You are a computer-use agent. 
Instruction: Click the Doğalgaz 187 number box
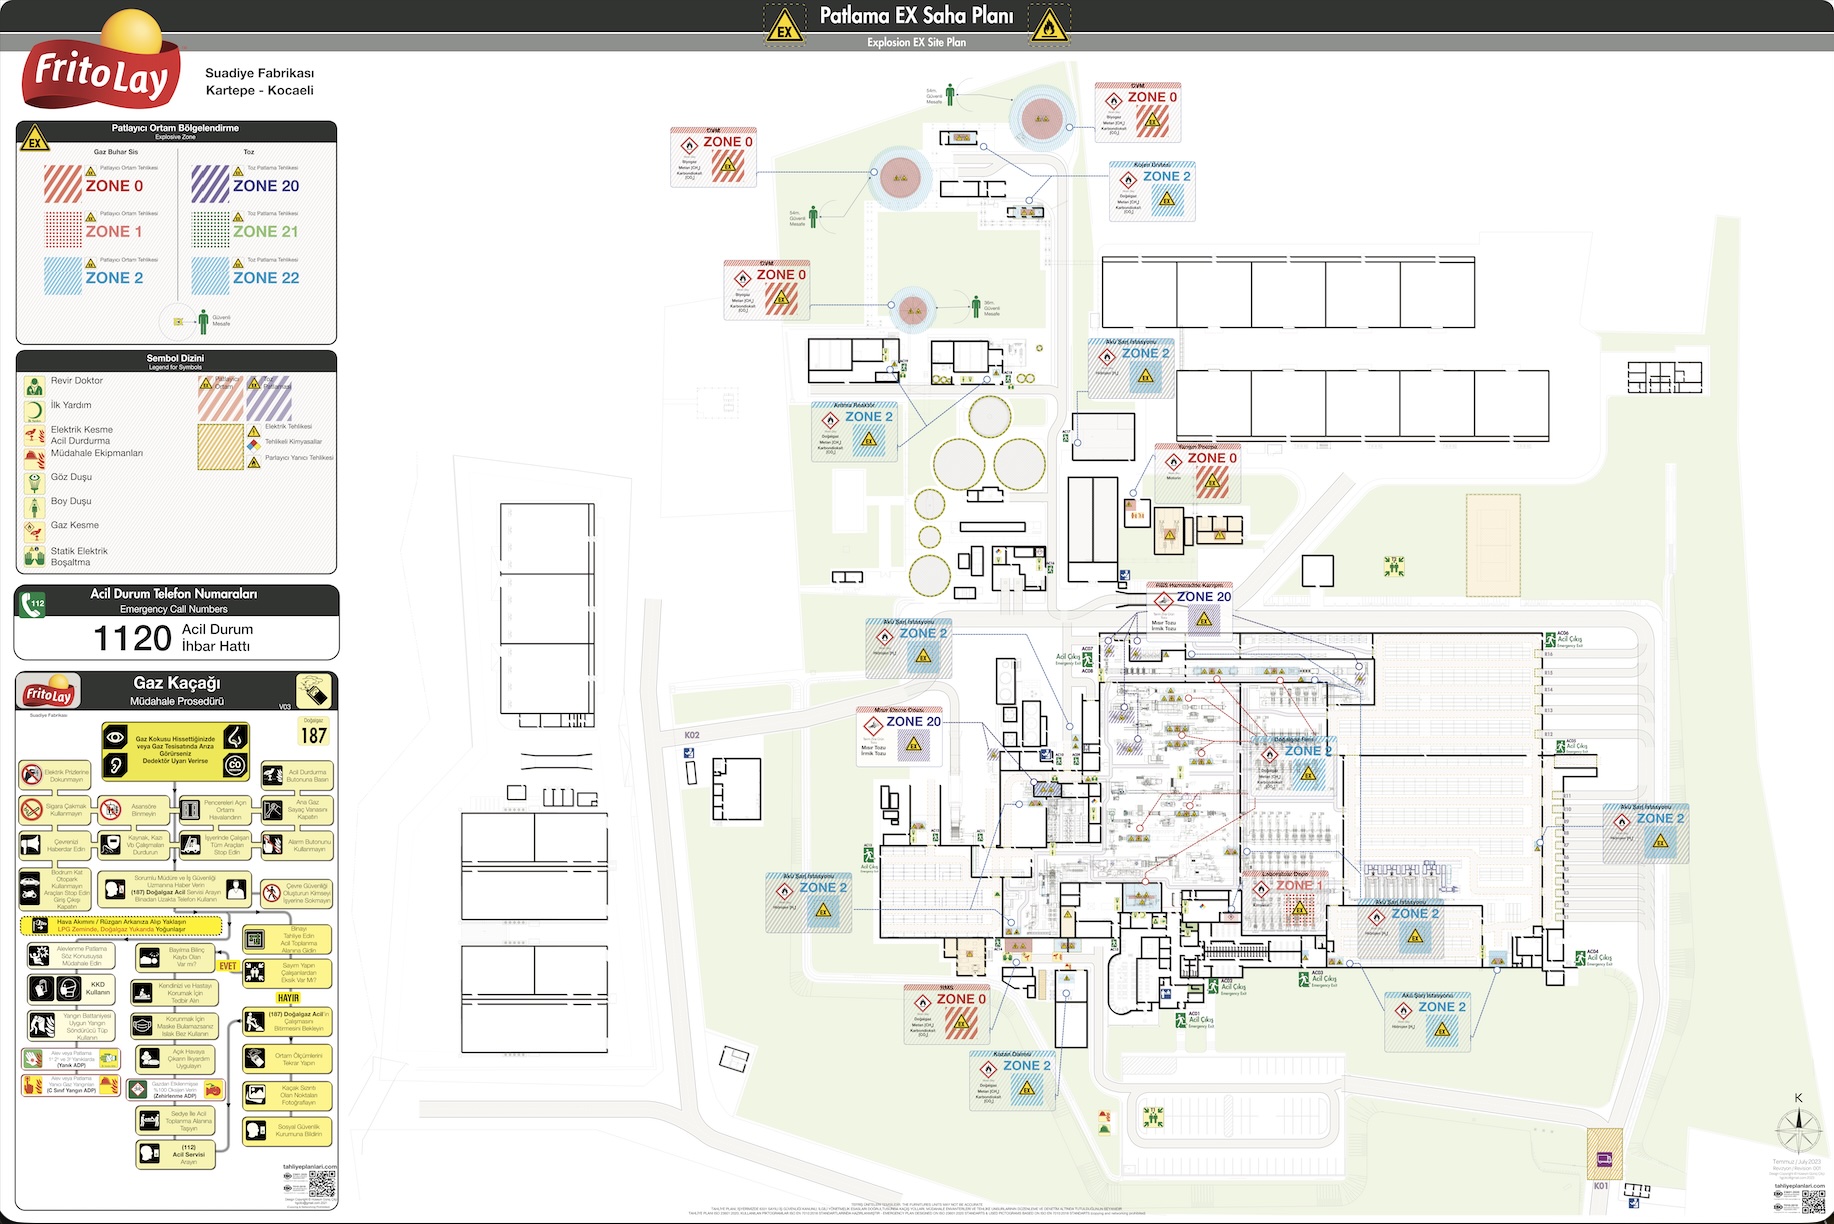(x=314, y=733)
